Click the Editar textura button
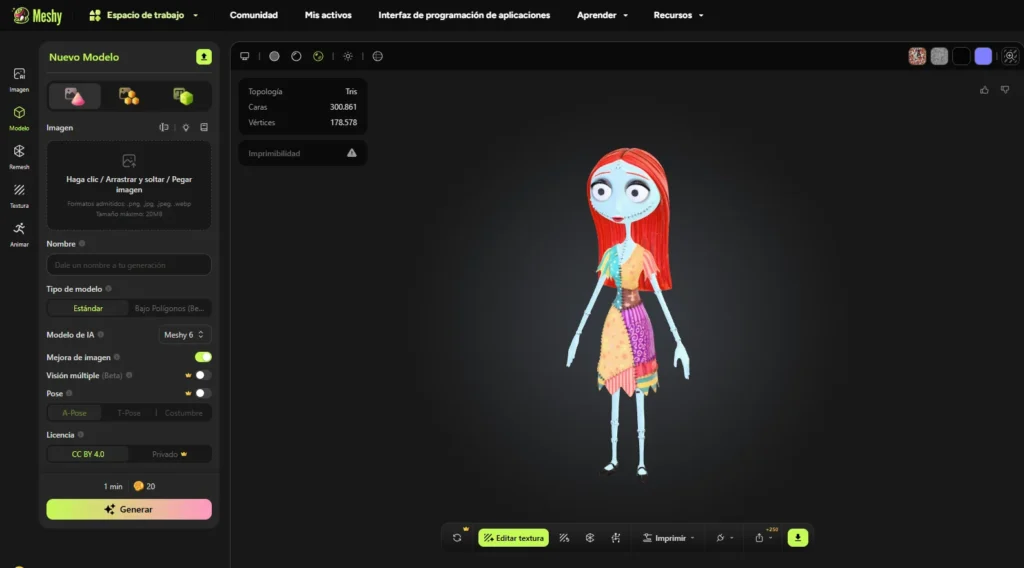1024x568 pixels. click(513, 538)
